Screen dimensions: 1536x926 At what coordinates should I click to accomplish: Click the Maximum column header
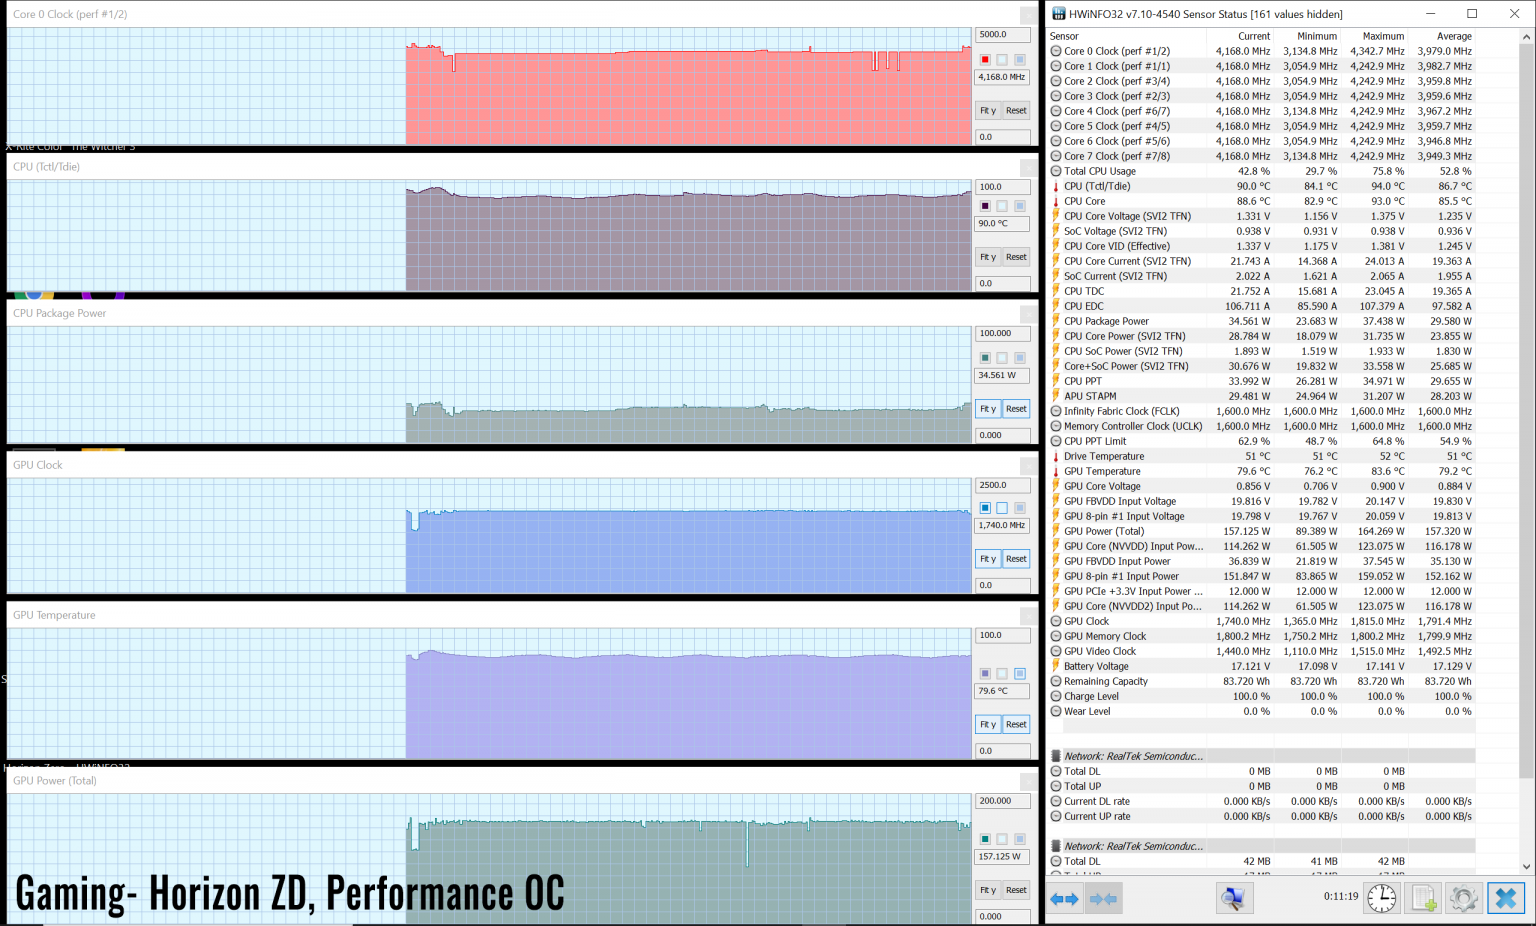click(1383, 36)
